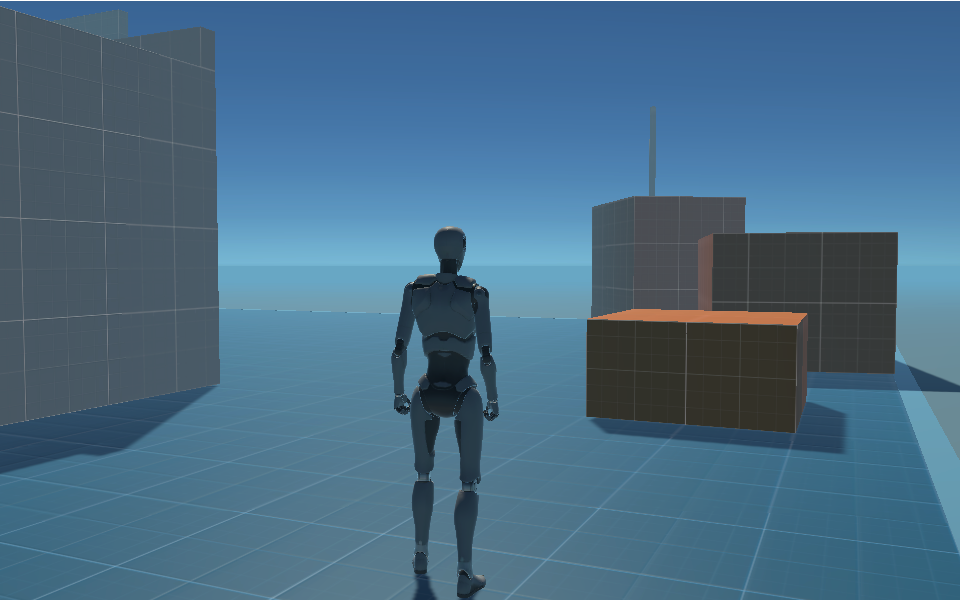Click the robot's right foot

point(469,580)
